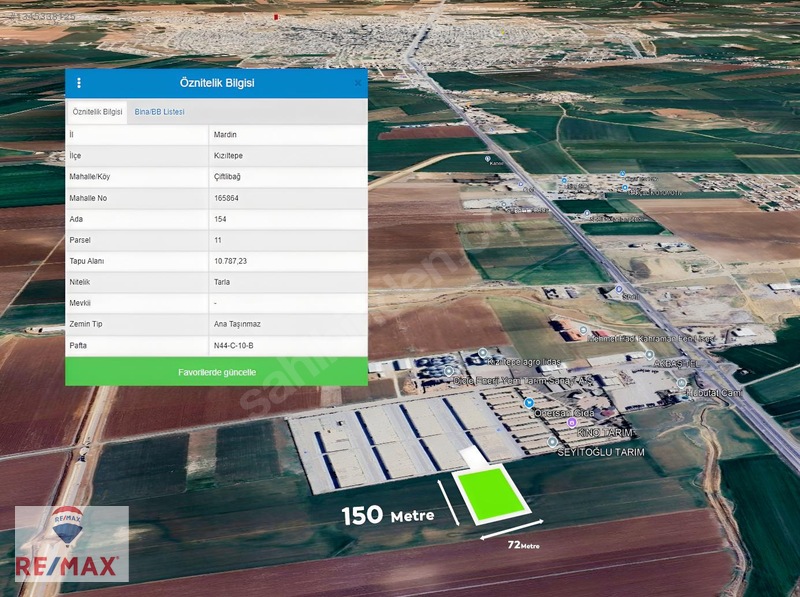Image resolution: width=800 pixels, height=597 pixels.
Task: Close the Öznitelik Bilgisi panel
Action: click(358, 83)
